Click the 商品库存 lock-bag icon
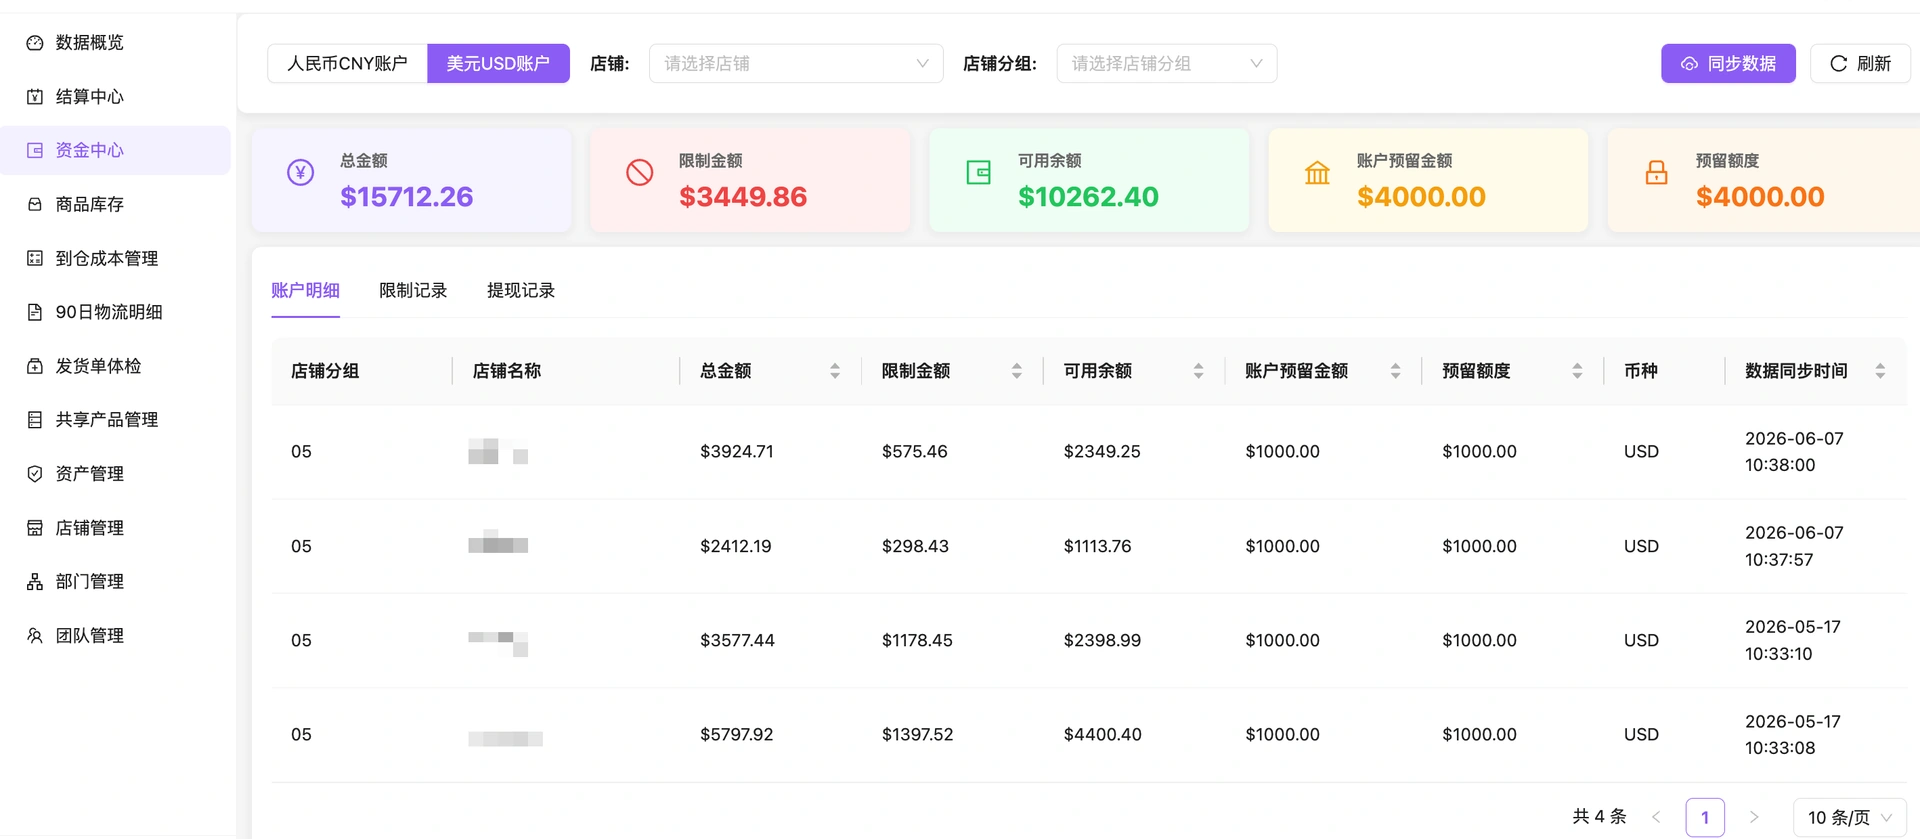Image resolution: width=1920 pixels, height=839 pixels. [35, 204]
